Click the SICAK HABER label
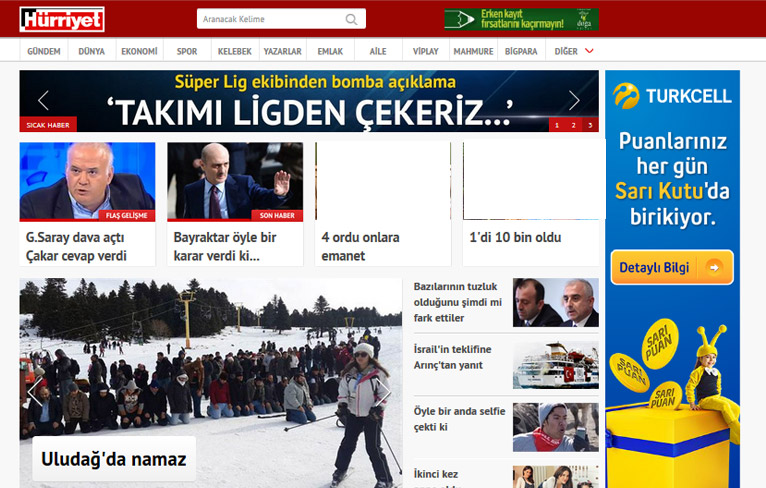Viewport: 766px width, 488px height. (x=48, y=125)
